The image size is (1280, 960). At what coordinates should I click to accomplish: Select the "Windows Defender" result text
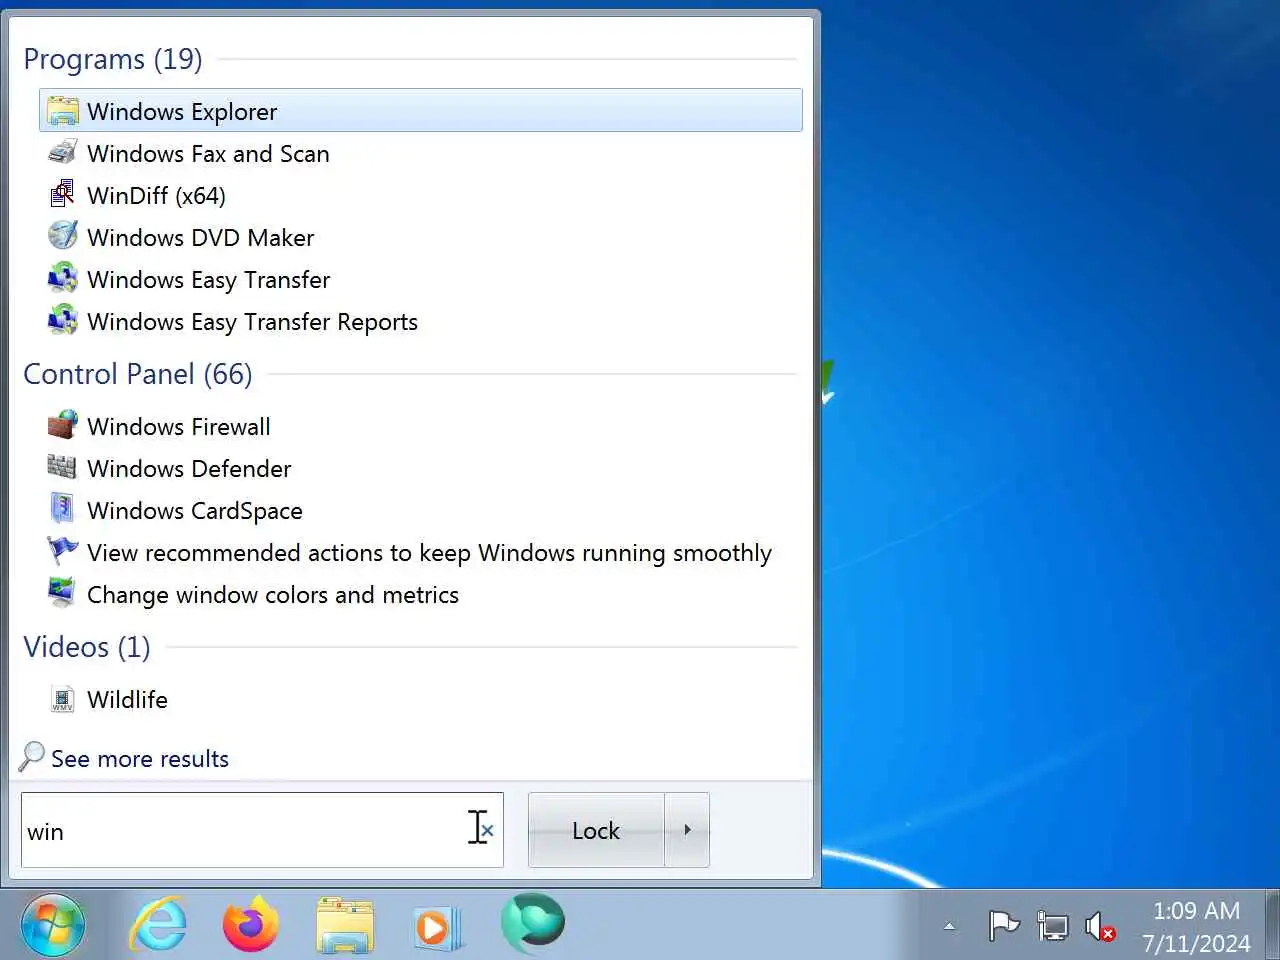pyautogui.click(x=189, y=468)
